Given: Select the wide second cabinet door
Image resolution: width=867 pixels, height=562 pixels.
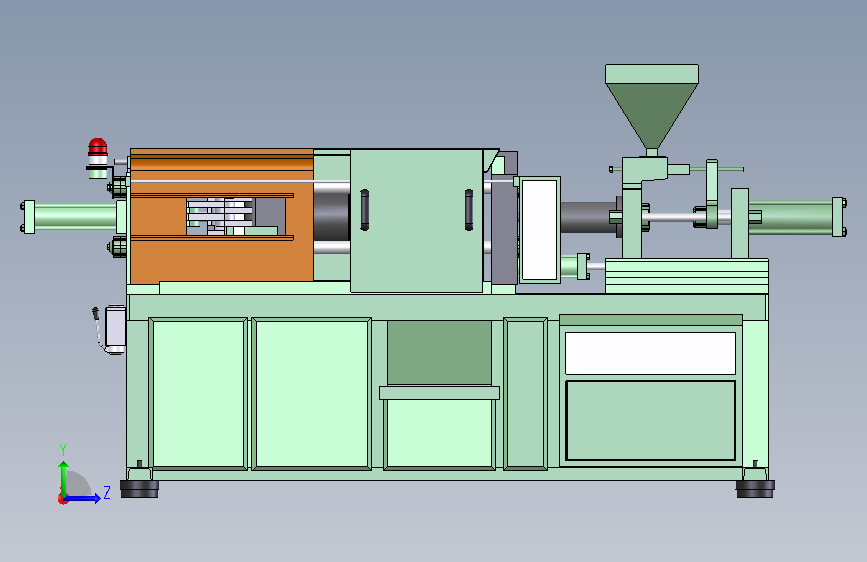Looking at the screenshot, I should [312, 394].
